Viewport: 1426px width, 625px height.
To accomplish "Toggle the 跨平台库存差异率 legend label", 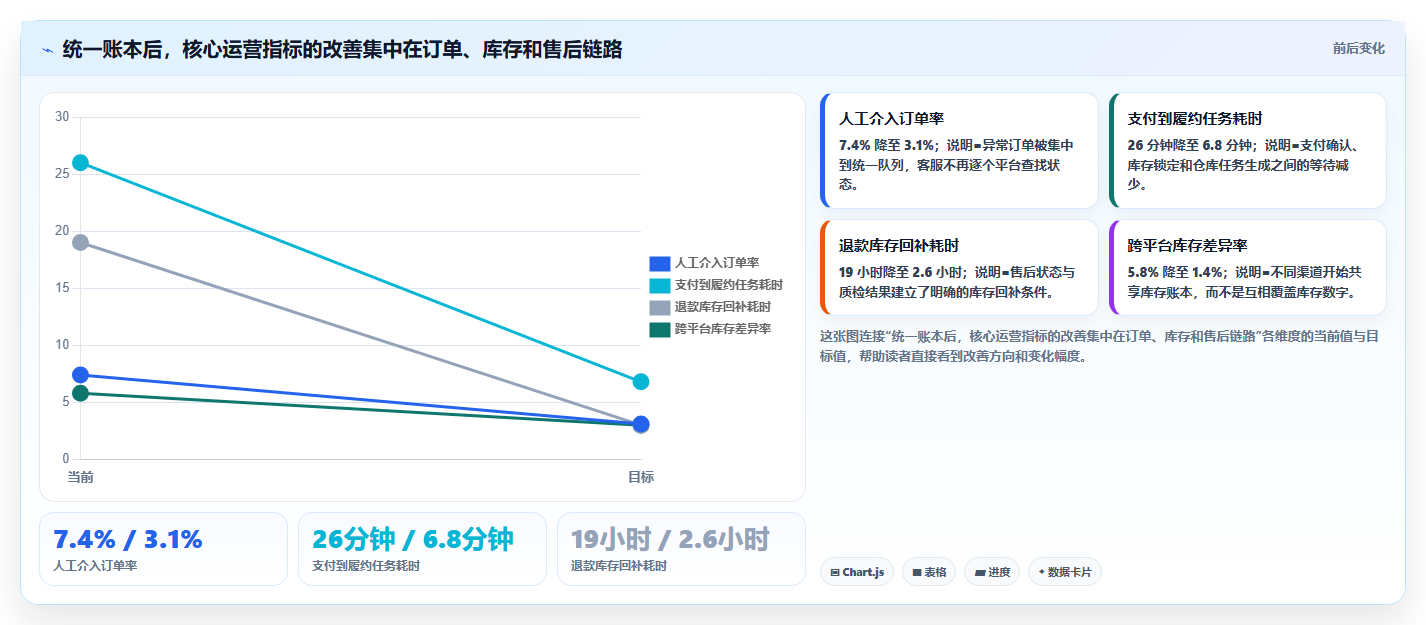I will click(x=722, y=330).
